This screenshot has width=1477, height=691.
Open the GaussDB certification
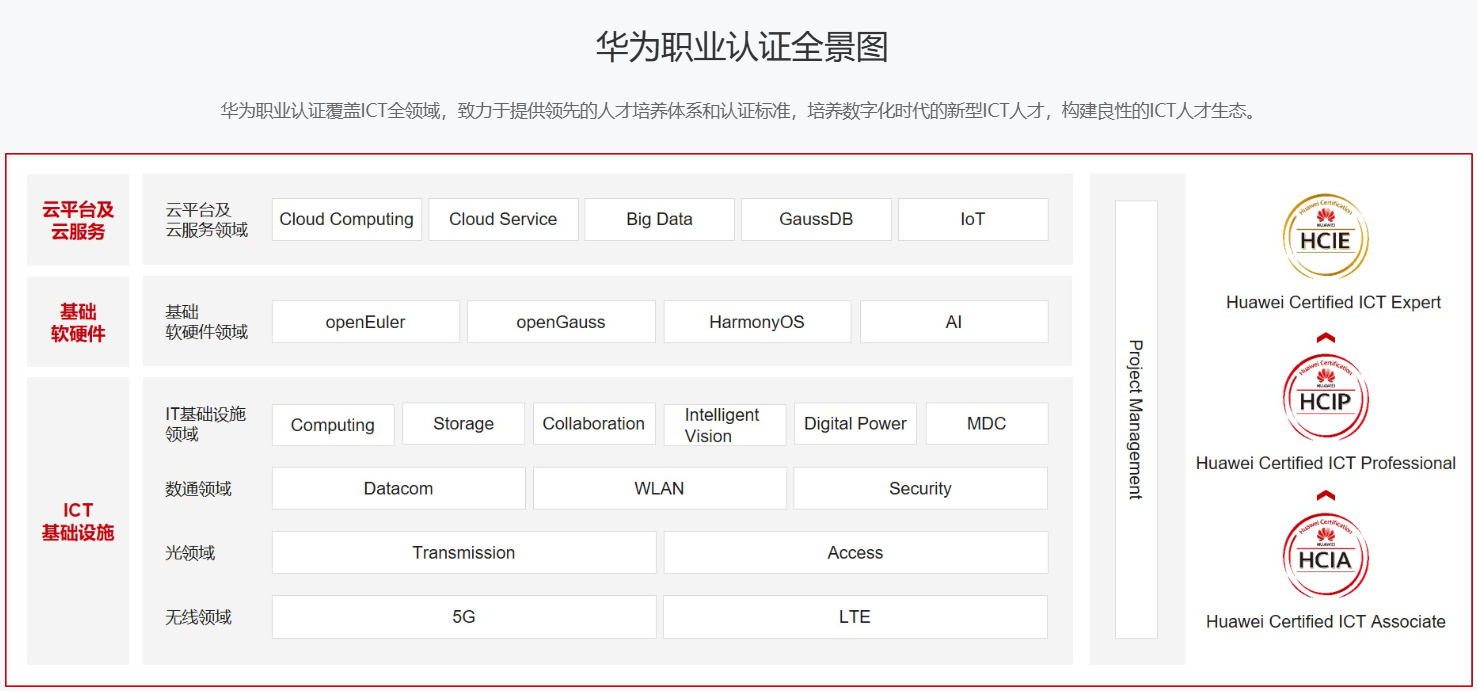(x=816, y=219)
